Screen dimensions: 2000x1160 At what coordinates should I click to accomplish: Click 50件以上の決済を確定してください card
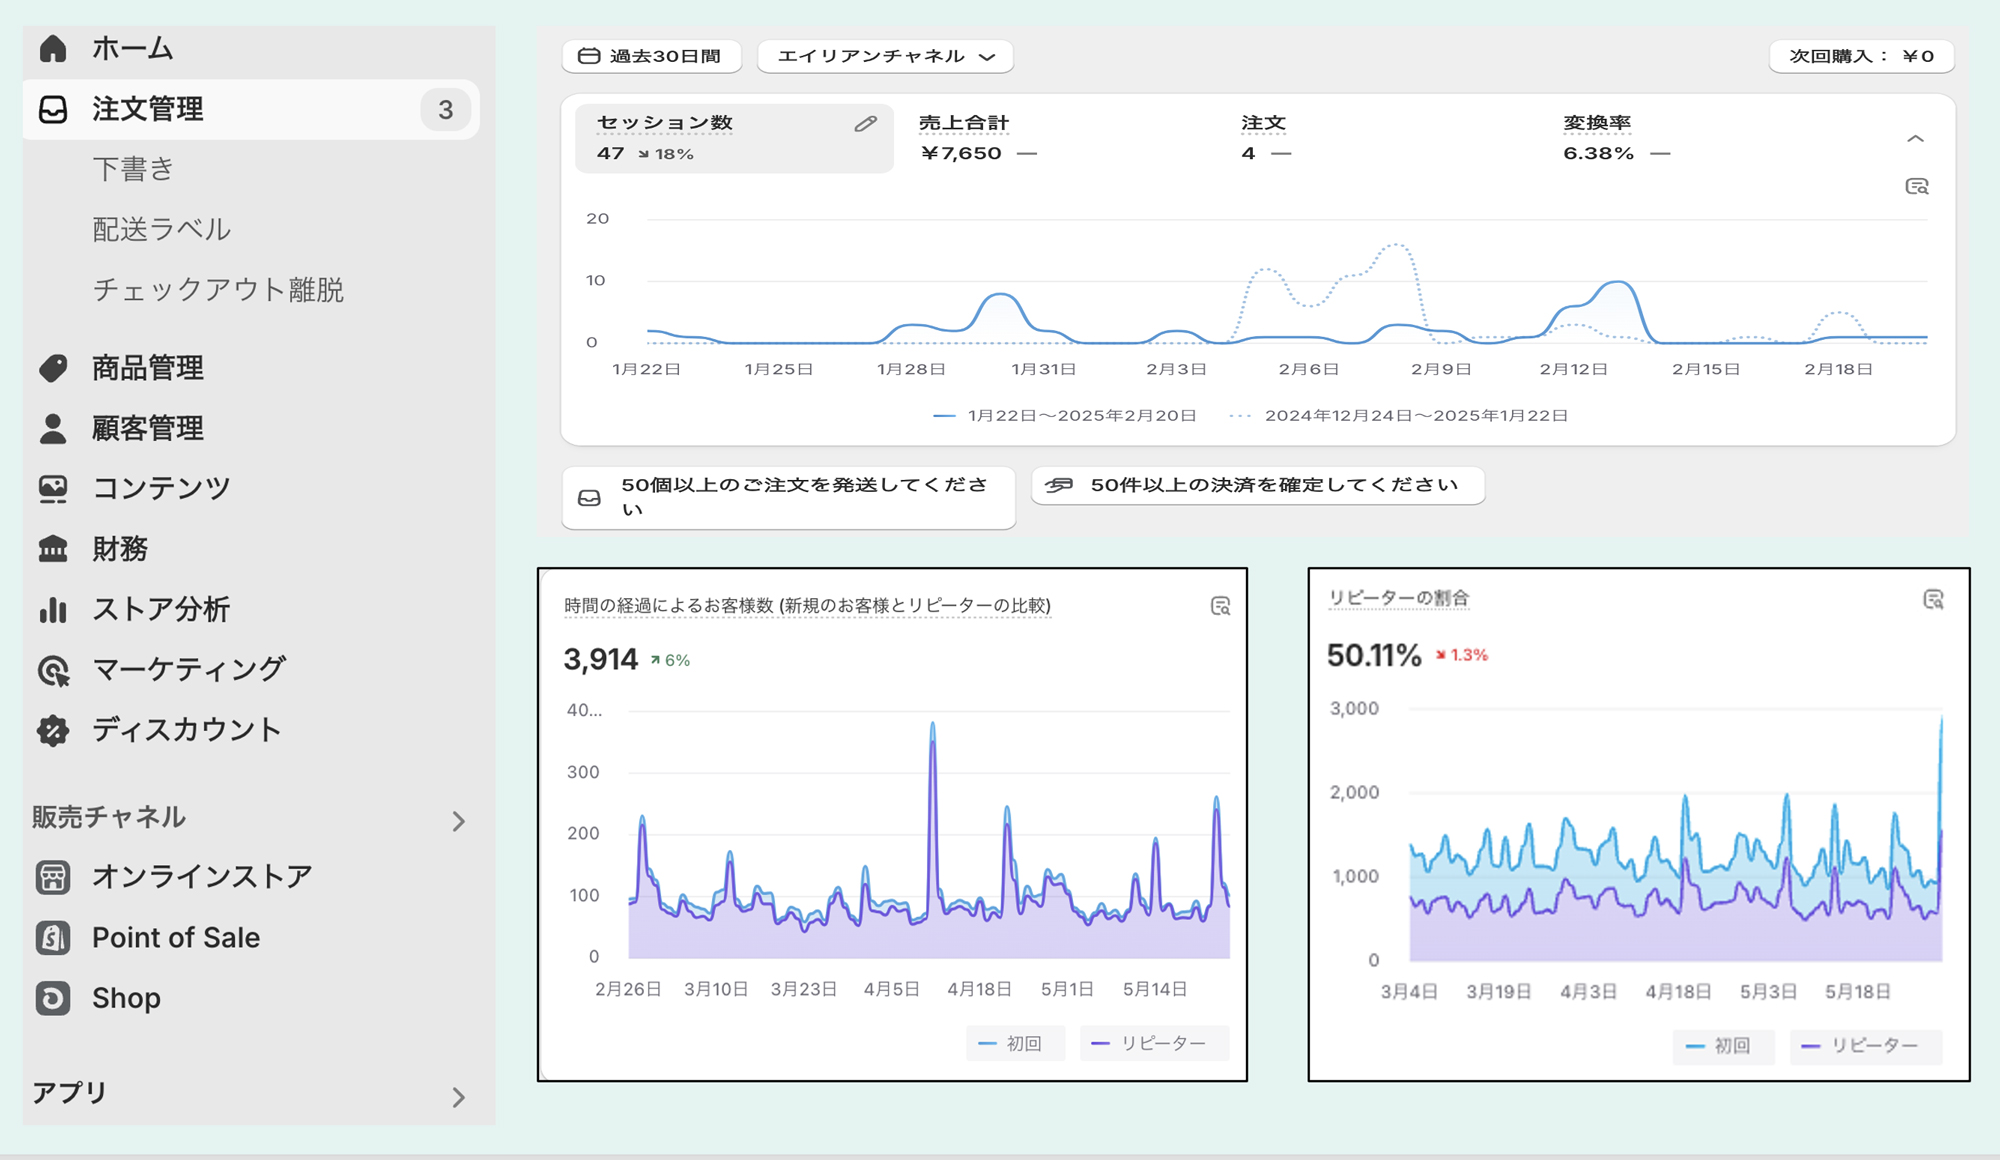click(x=1257, y=485)
